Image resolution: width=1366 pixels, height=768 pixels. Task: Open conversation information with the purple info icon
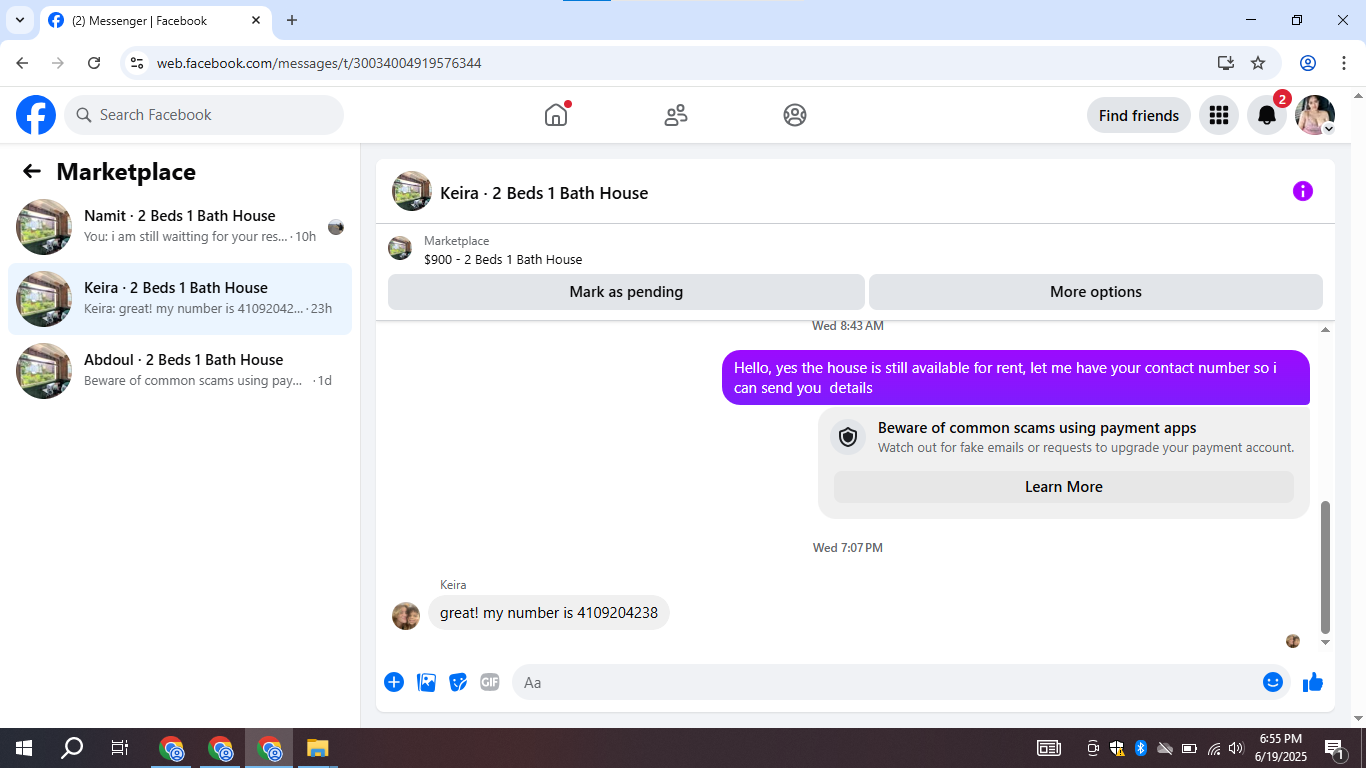coord(1303,191)
